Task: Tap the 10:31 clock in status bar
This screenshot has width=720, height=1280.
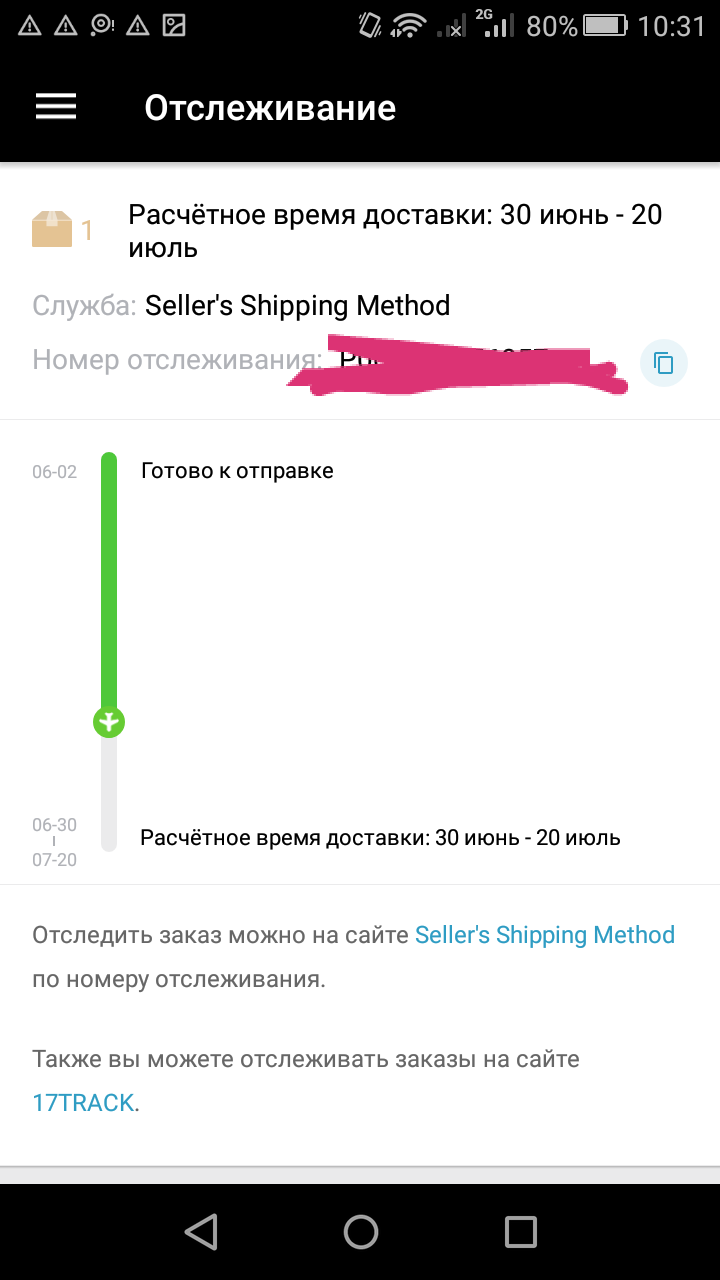Action: (x=671, y=26)
